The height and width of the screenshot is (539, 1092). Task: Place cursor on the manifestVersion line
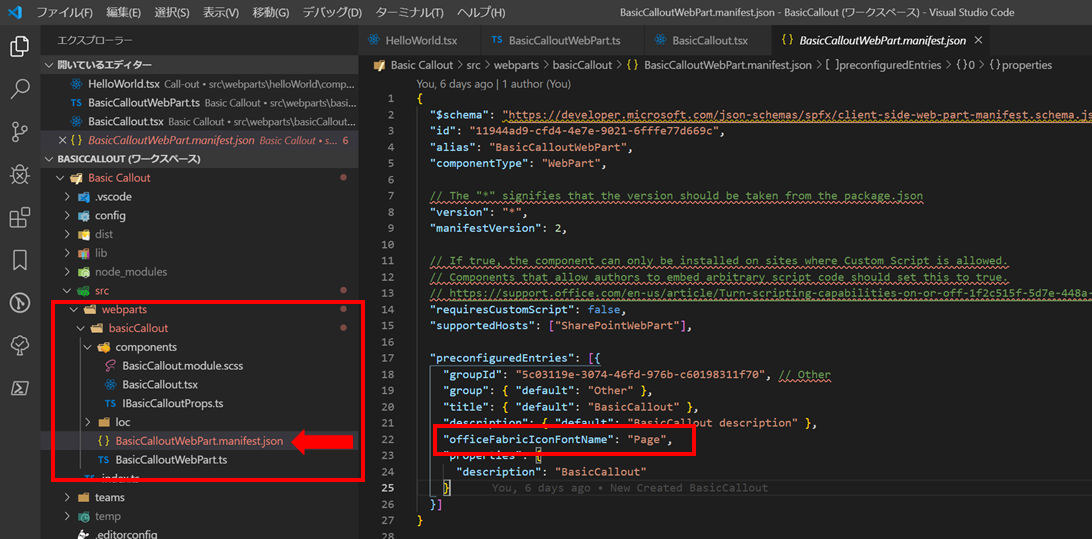click(x=498, y=228)
